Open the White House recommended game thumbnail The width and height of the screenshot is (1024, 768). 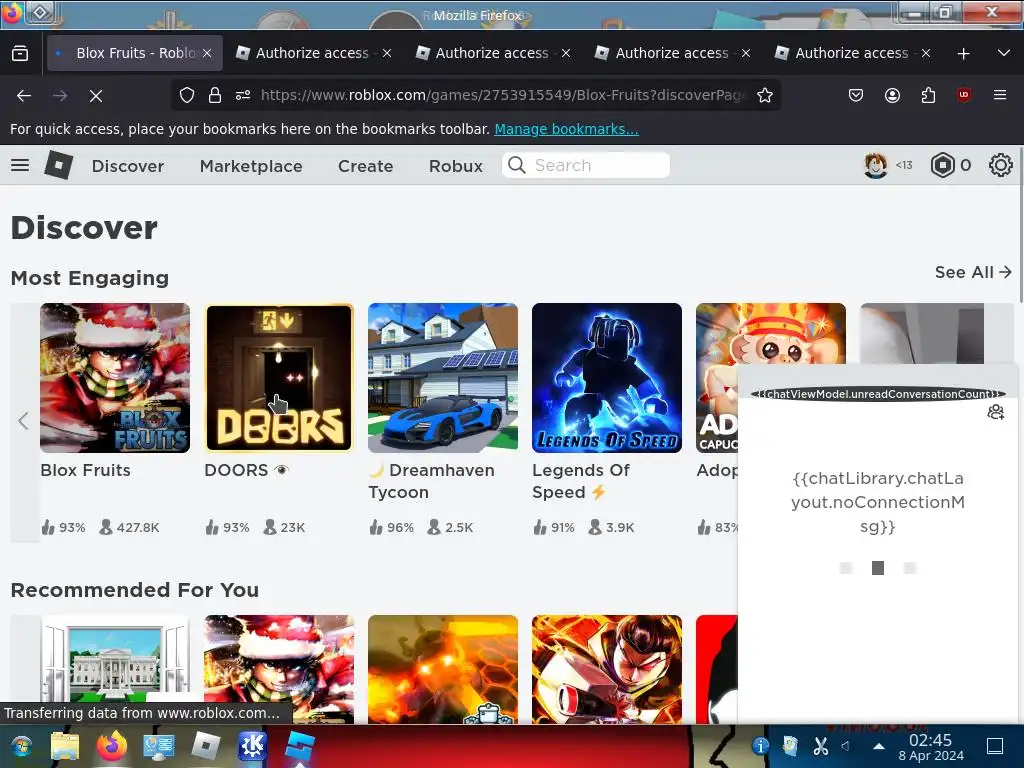pos(115,669)
